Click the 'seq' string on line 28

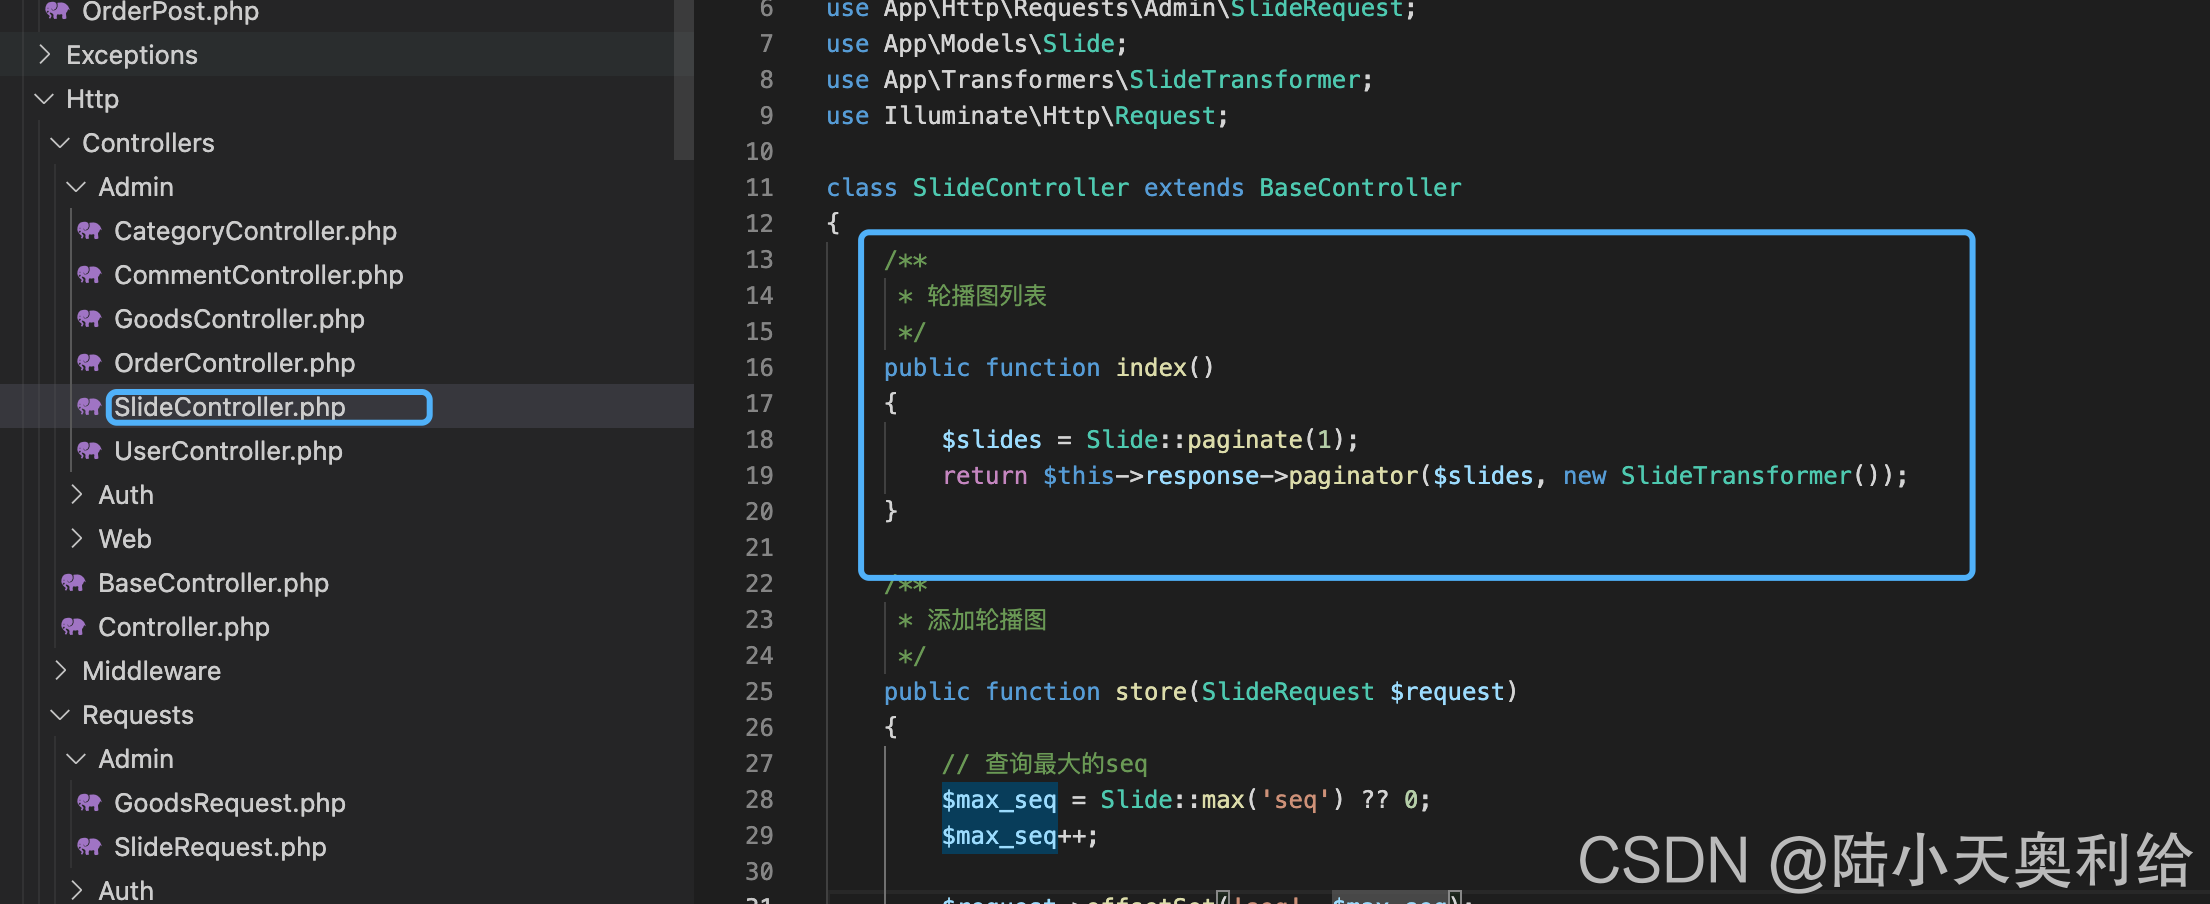coord(1295,799)
